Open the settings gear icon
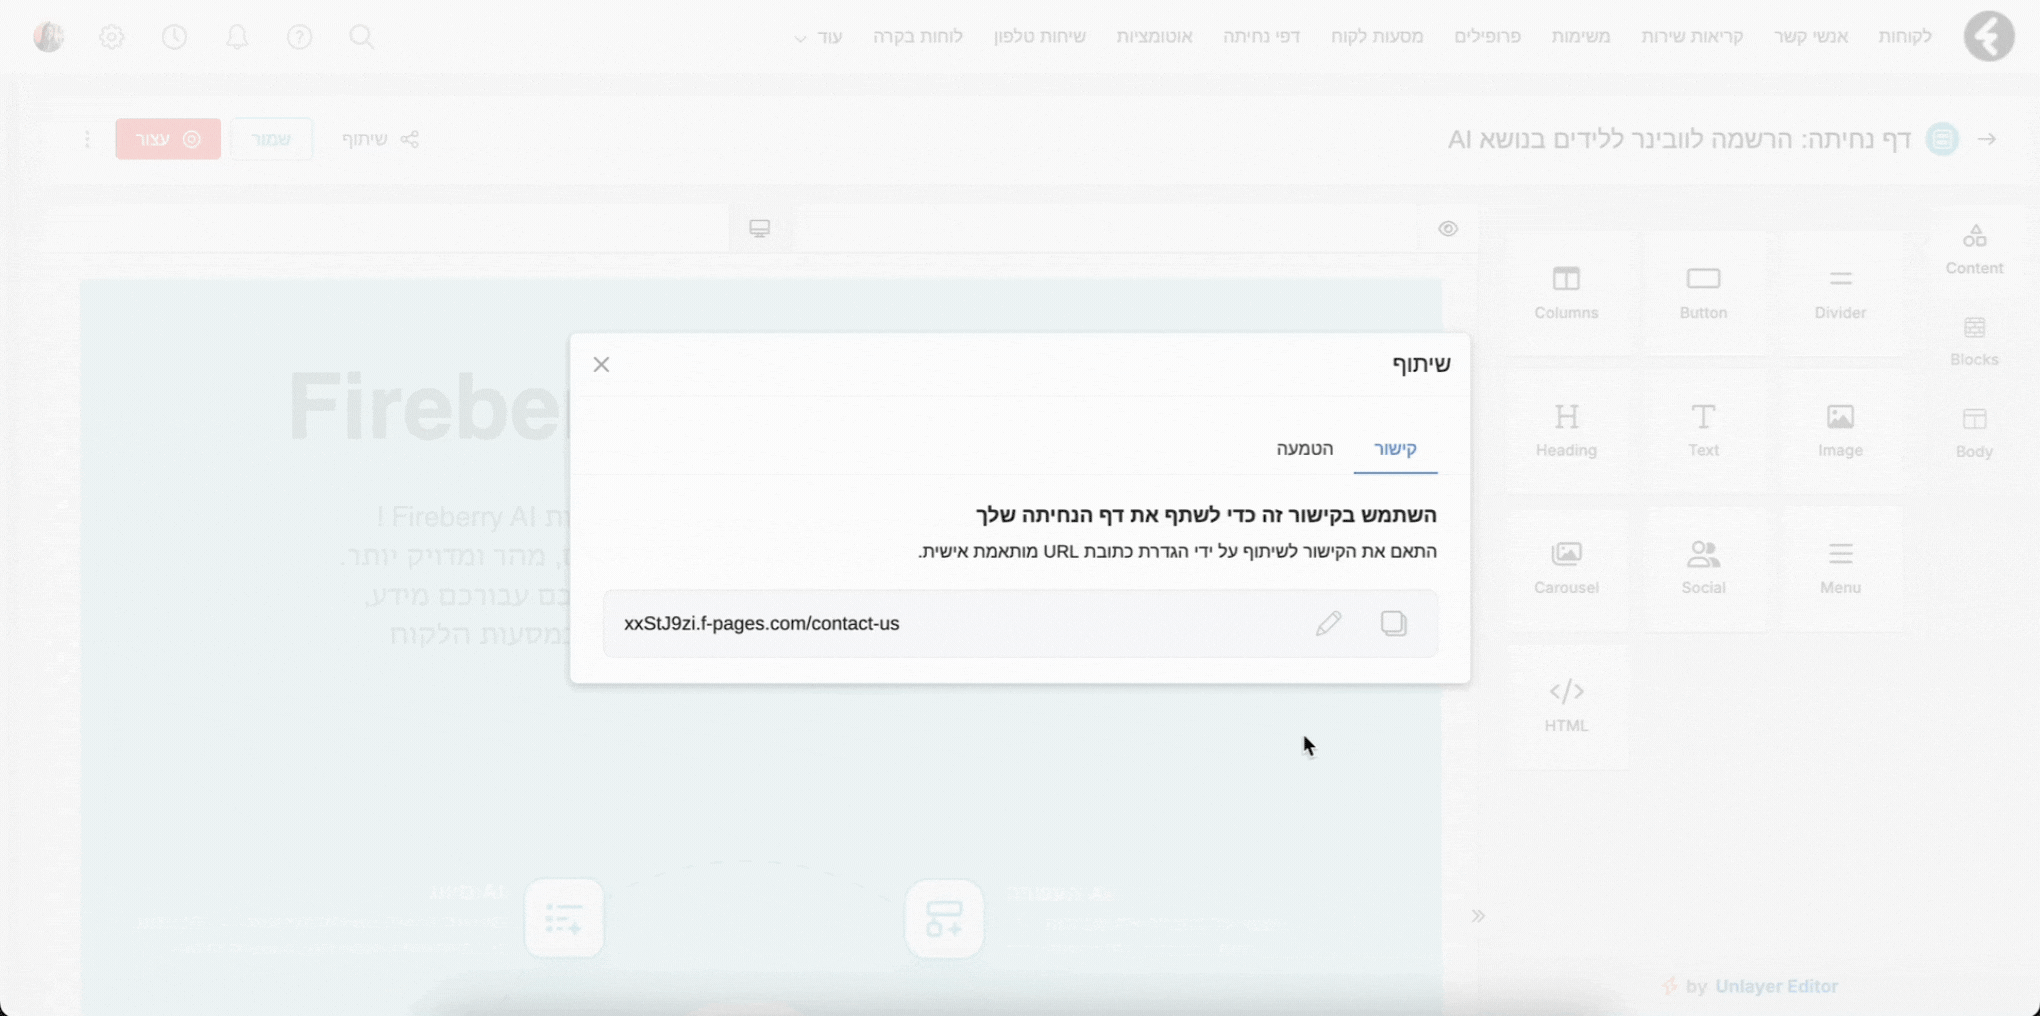The height and width of the screenshot is (1016, 2040). click(112, 37)
